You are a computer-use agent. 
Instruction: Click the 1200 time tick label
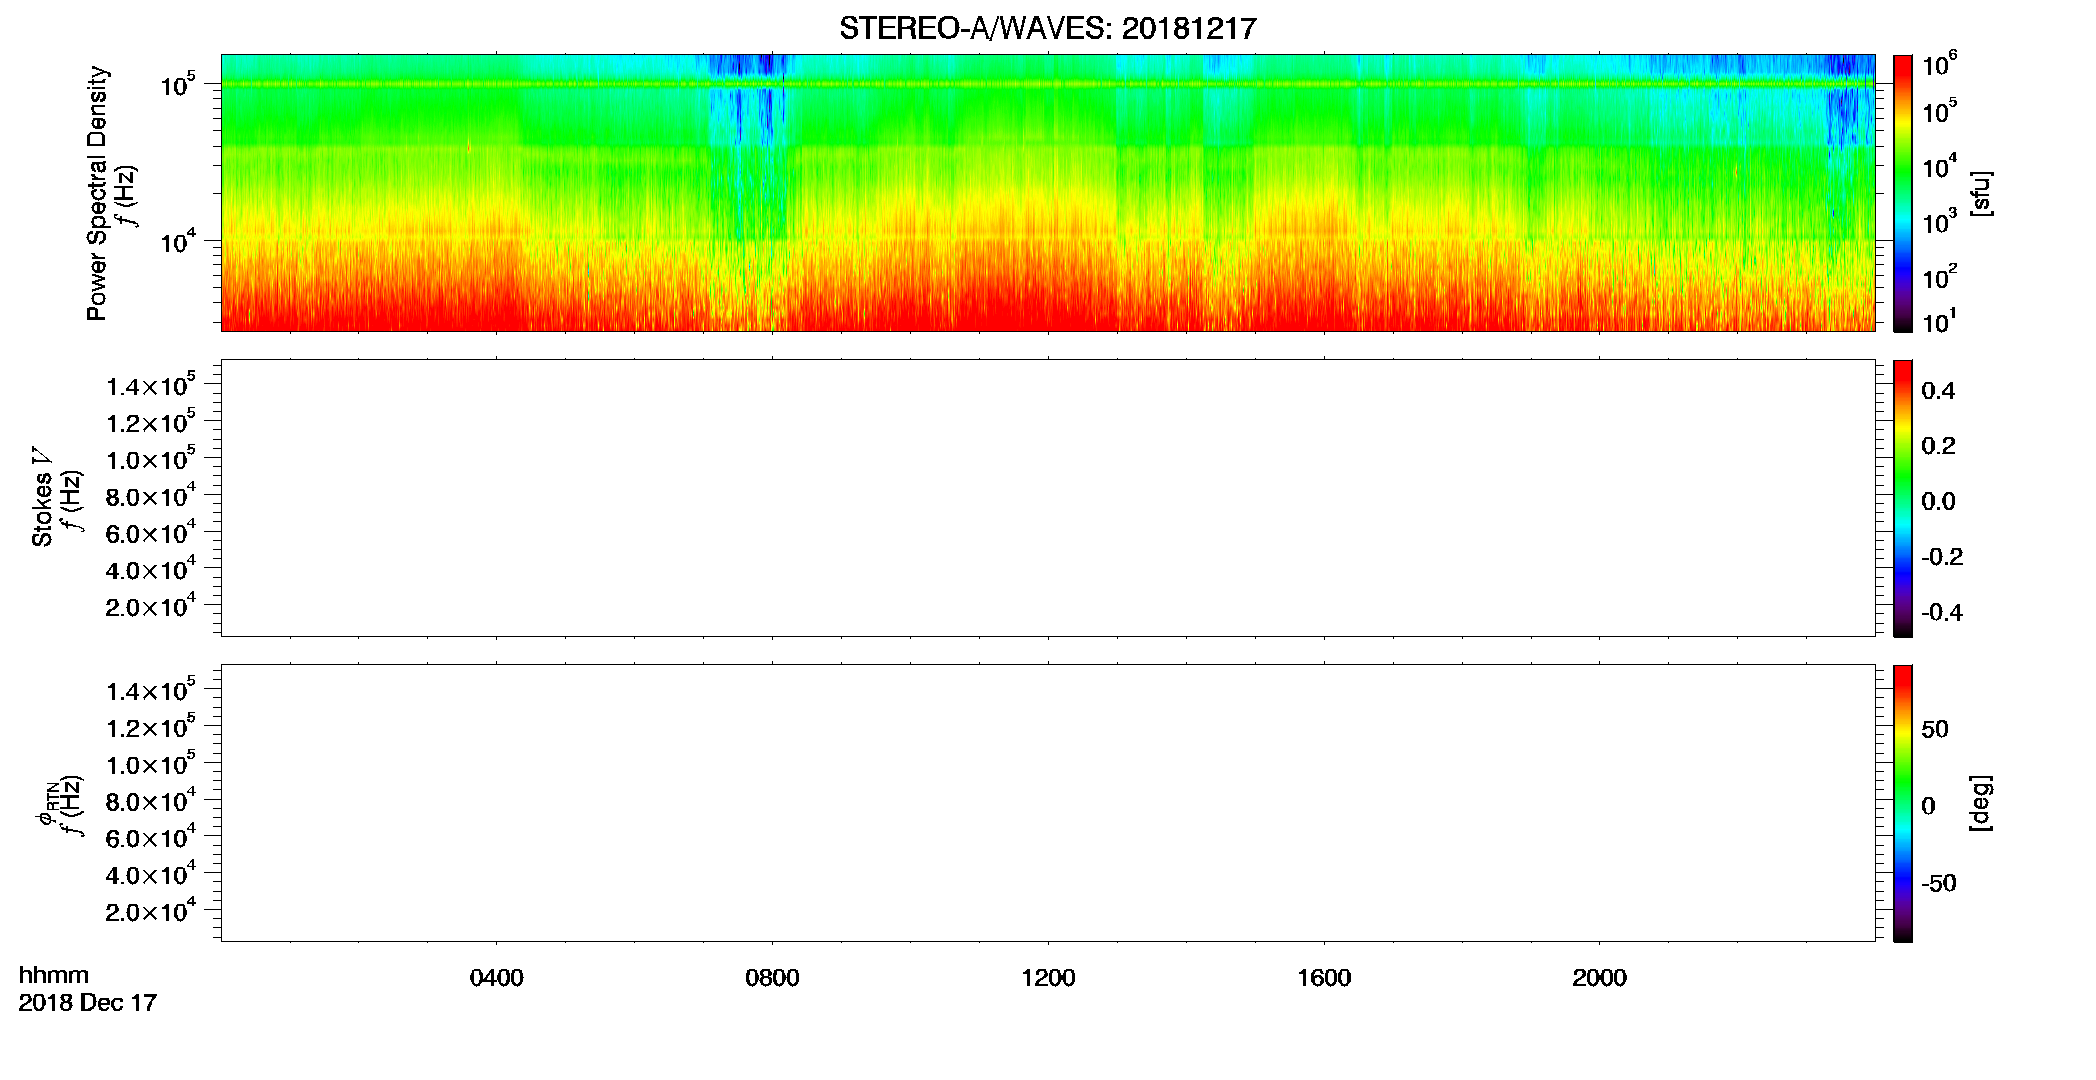click(1048, 978)
